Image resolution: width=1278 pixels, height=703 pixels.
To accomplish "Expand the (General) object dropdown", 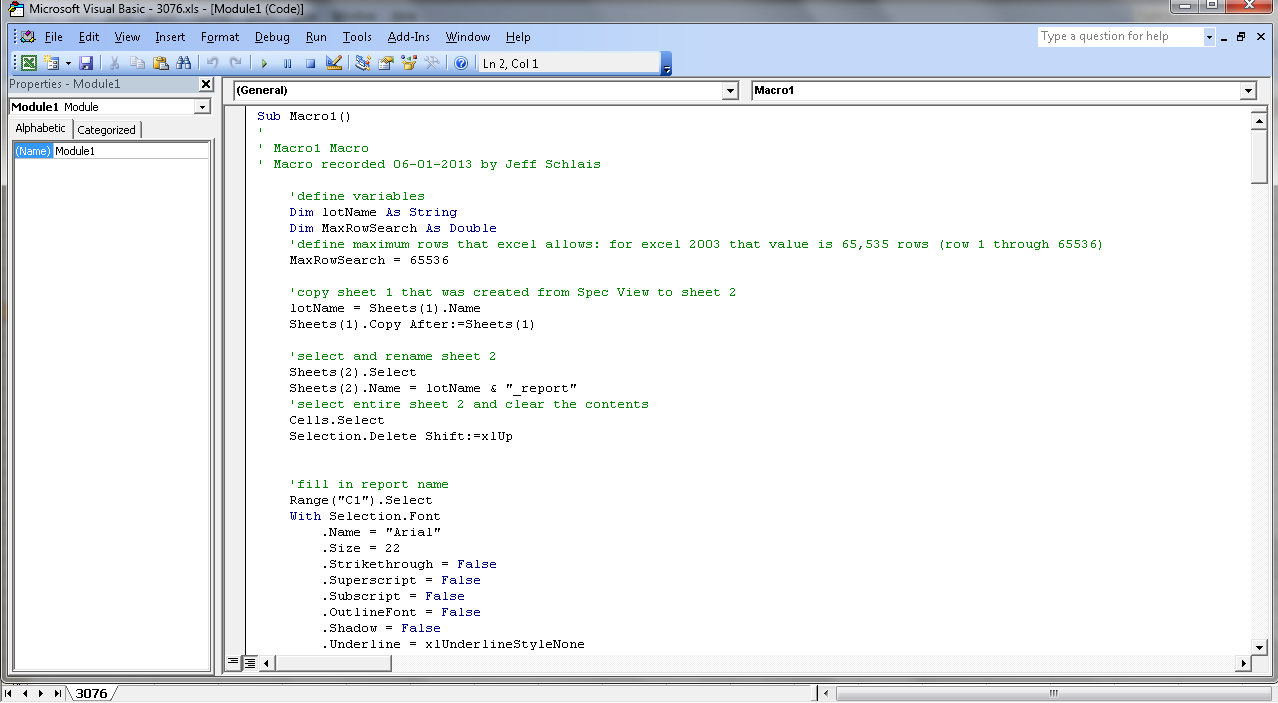I will 729,91.
